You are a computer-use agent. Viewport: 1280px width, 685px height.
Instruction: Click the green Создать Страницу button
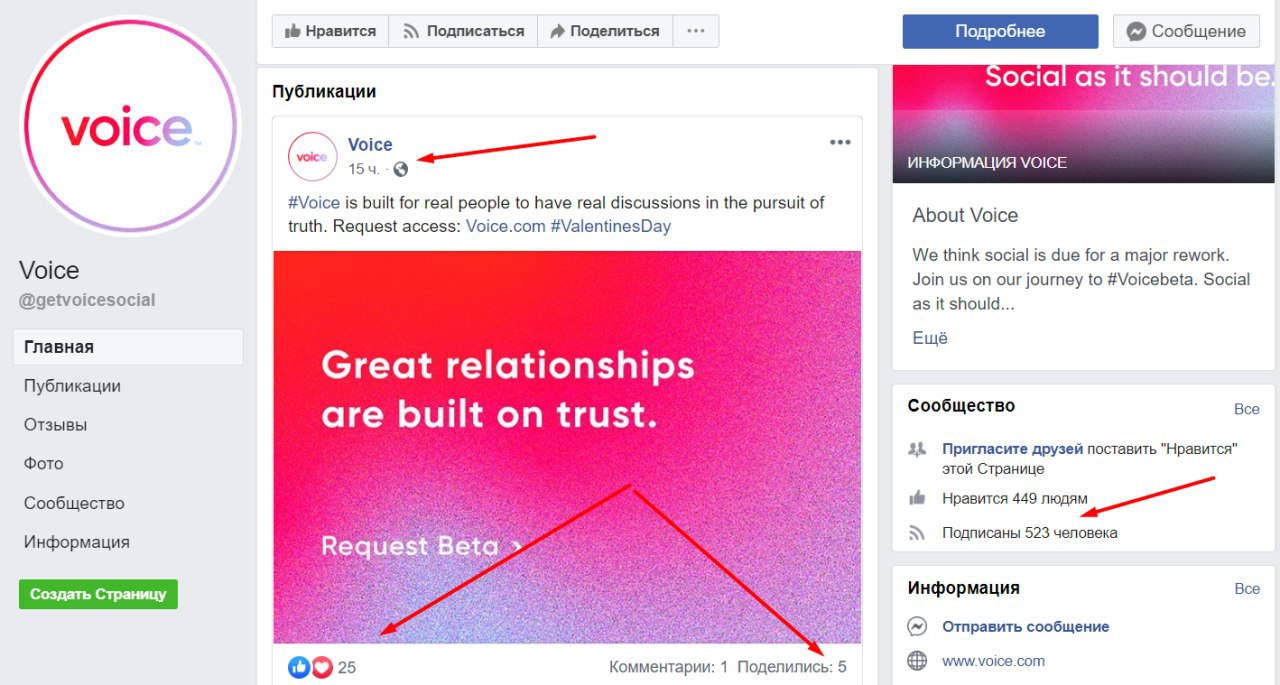[98, 594]
